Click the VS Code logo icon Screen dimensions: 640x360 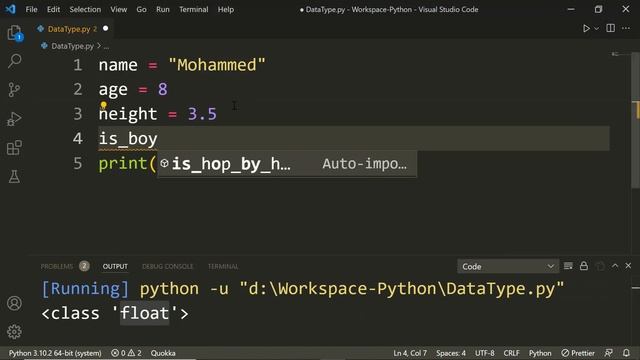click(11, 9)
